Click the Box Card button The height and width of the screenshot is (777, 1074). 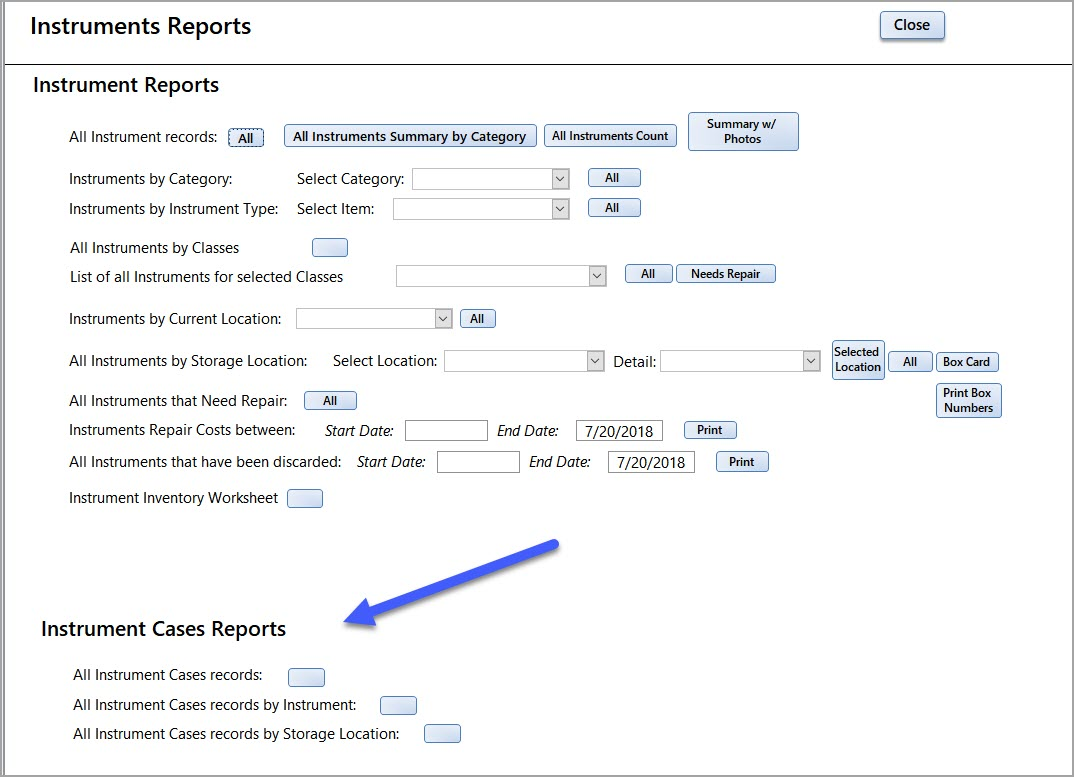click(x=966, y=362)
